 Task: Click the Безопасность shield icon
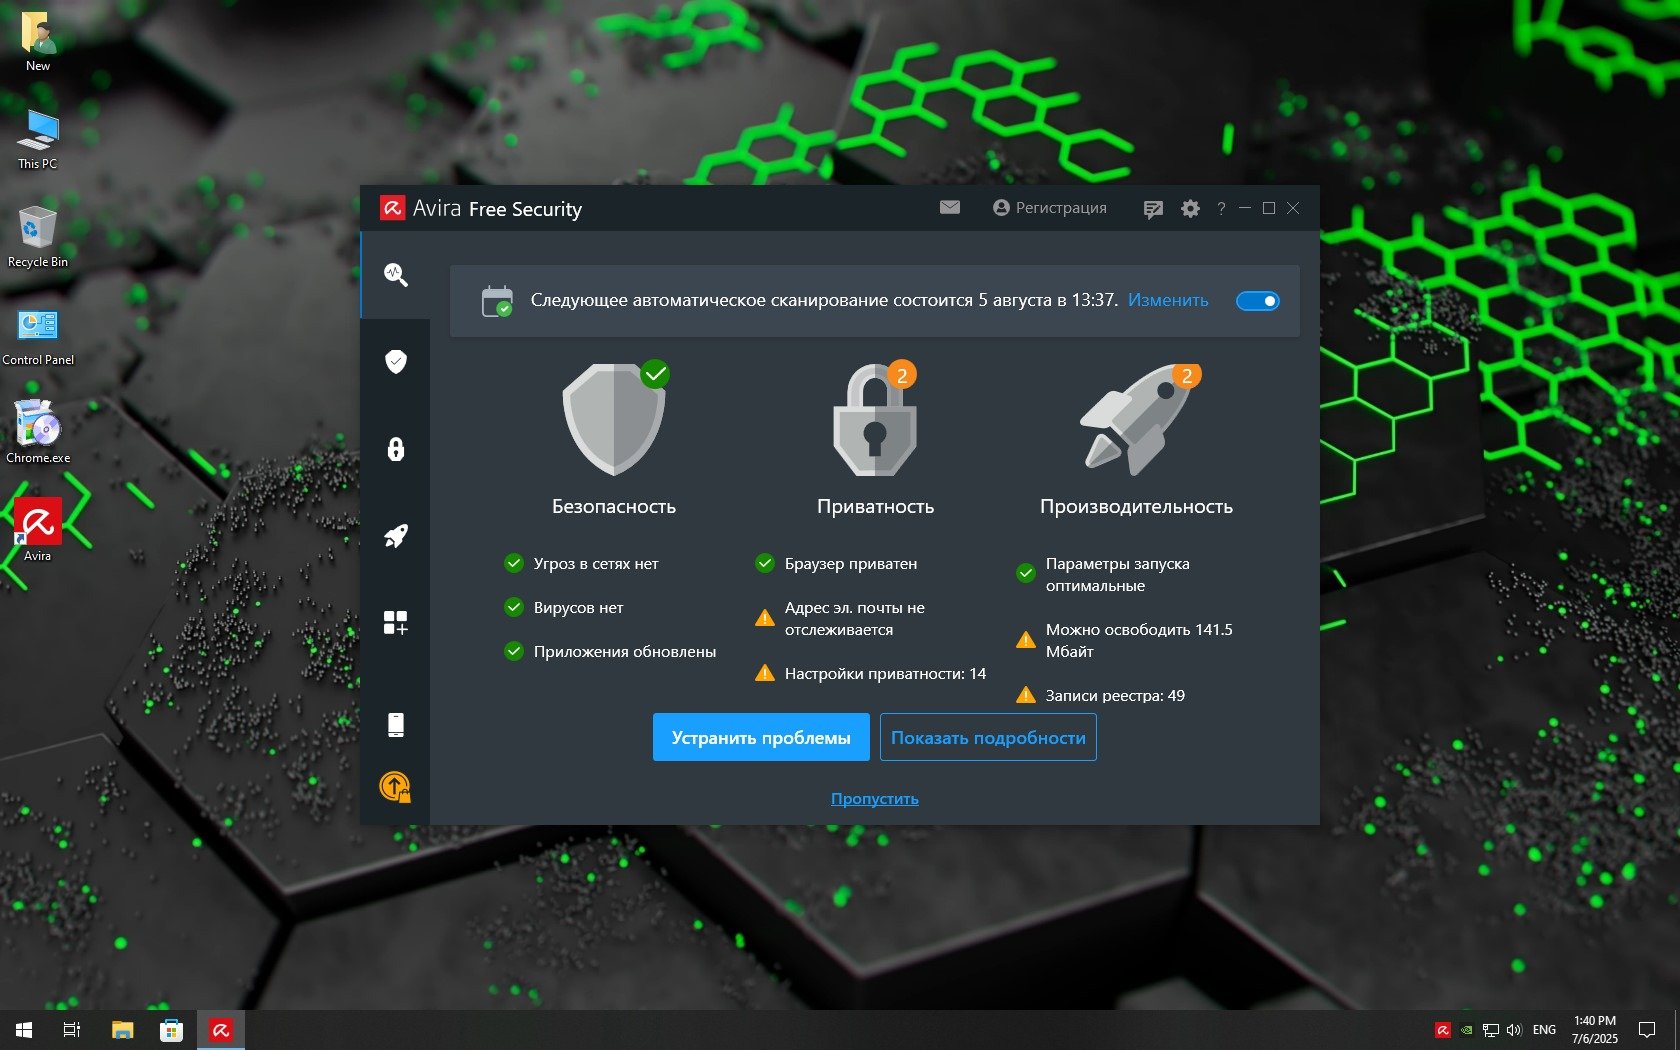coord(614,419)
